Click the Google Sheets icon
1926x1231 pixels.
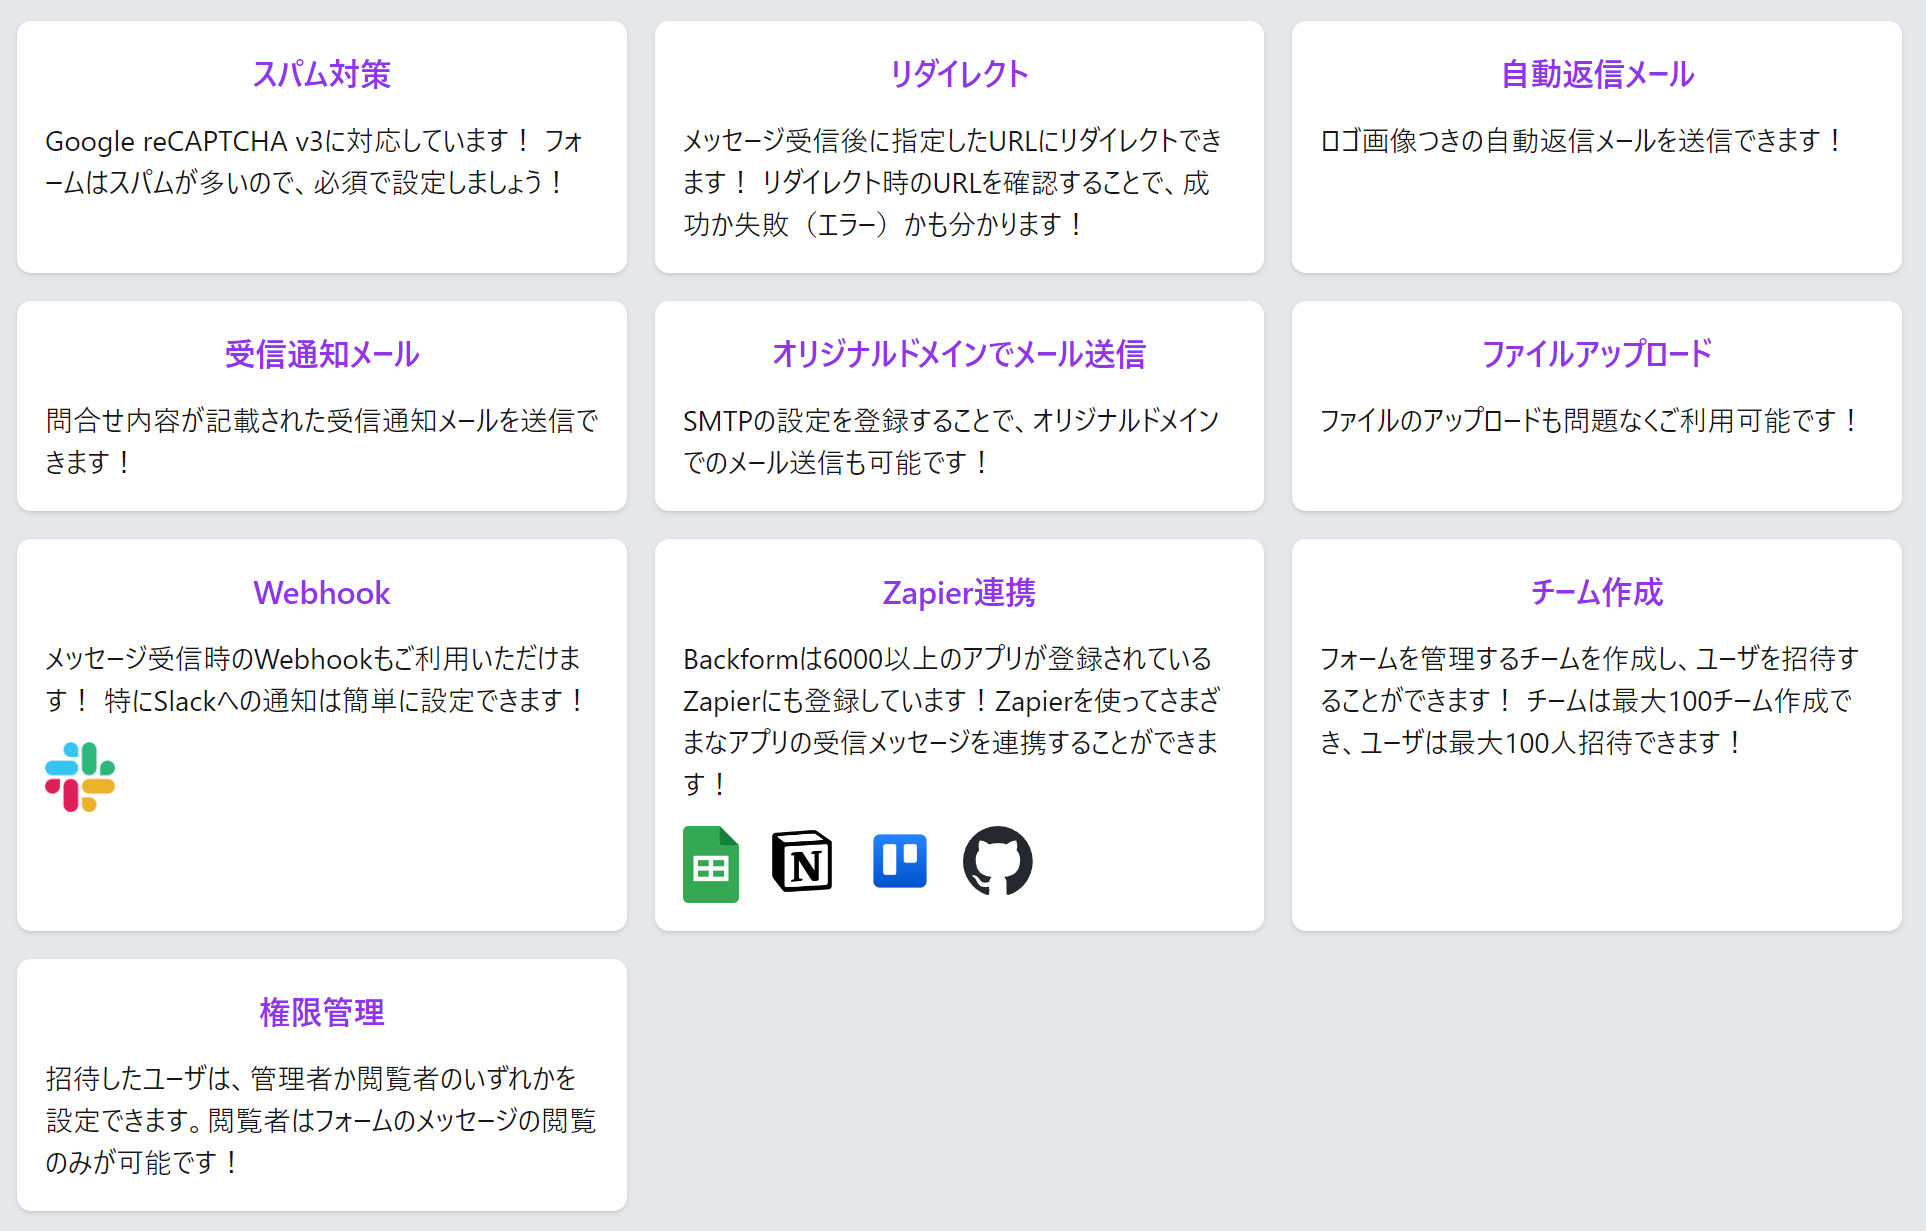710,864
